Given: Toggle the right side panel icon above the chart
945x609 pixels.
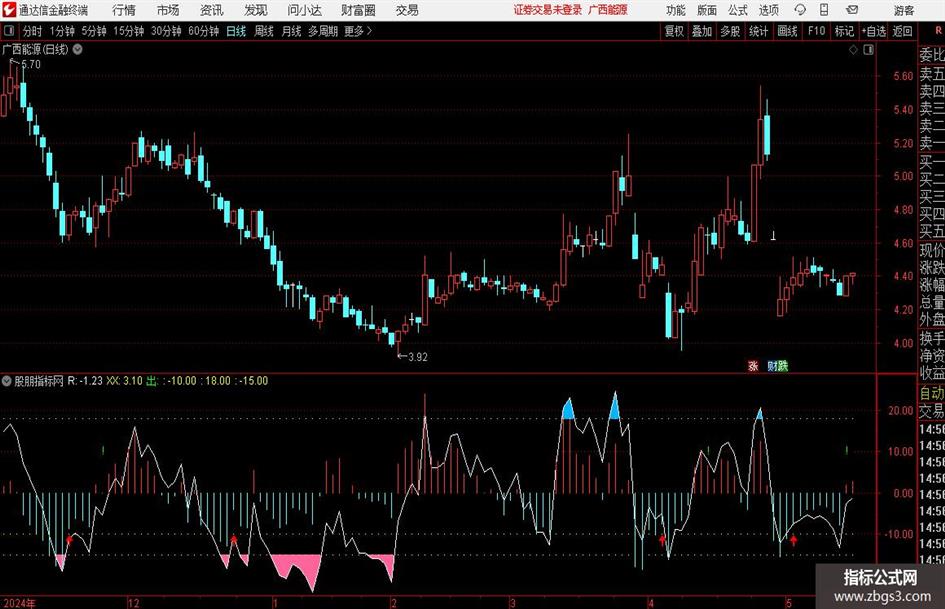Looking at the screenshot, I should coord(868,50).
